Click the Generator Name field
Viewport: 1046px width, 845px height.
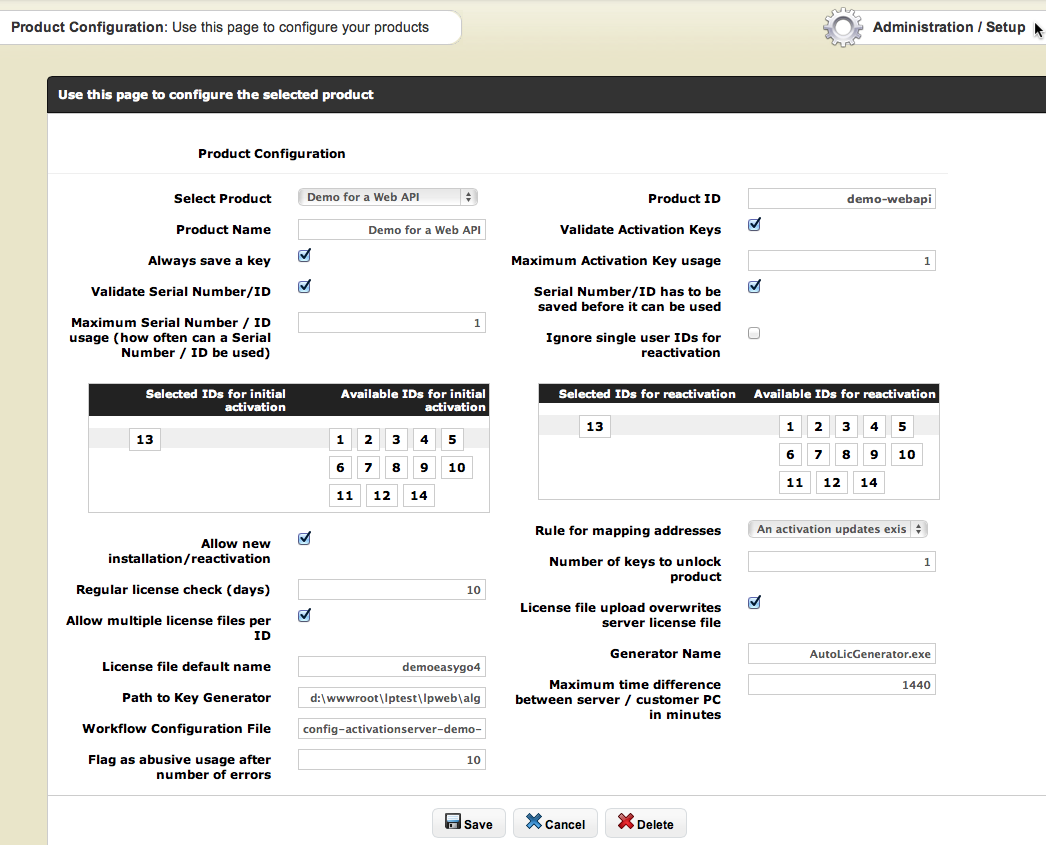pyautogui.click(x=842, y=654)
